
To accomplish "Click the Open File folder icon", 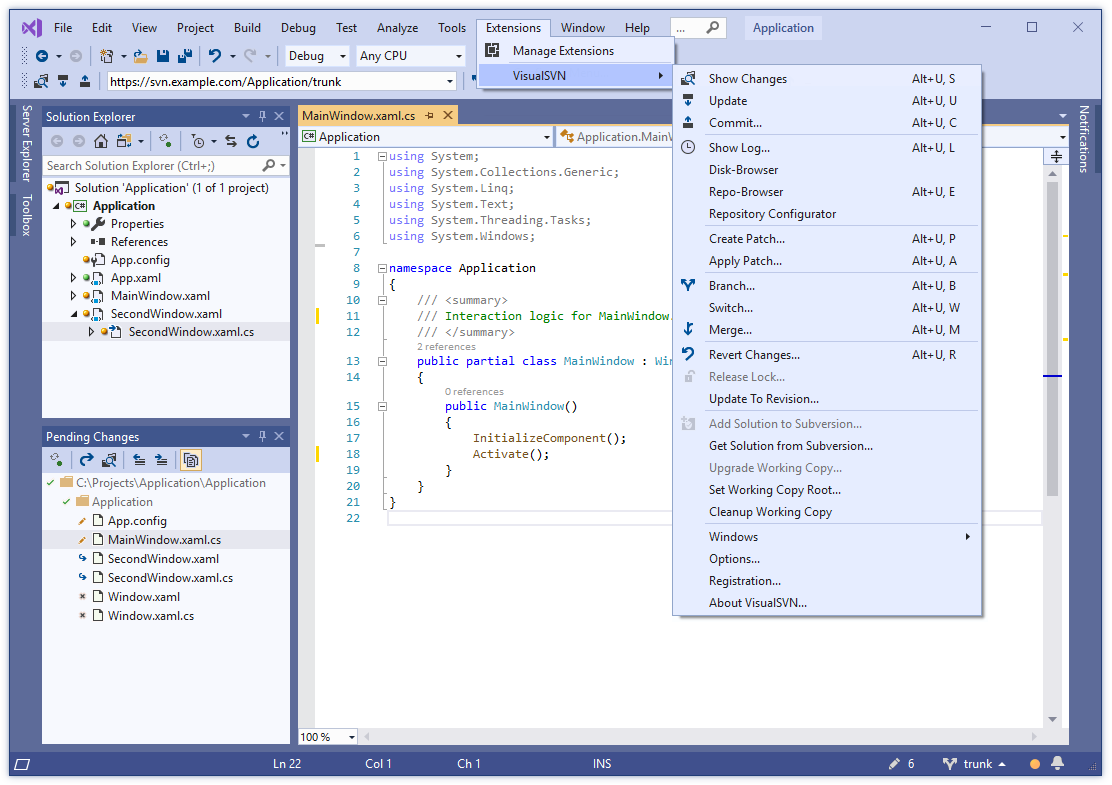I will click(140, 56).
